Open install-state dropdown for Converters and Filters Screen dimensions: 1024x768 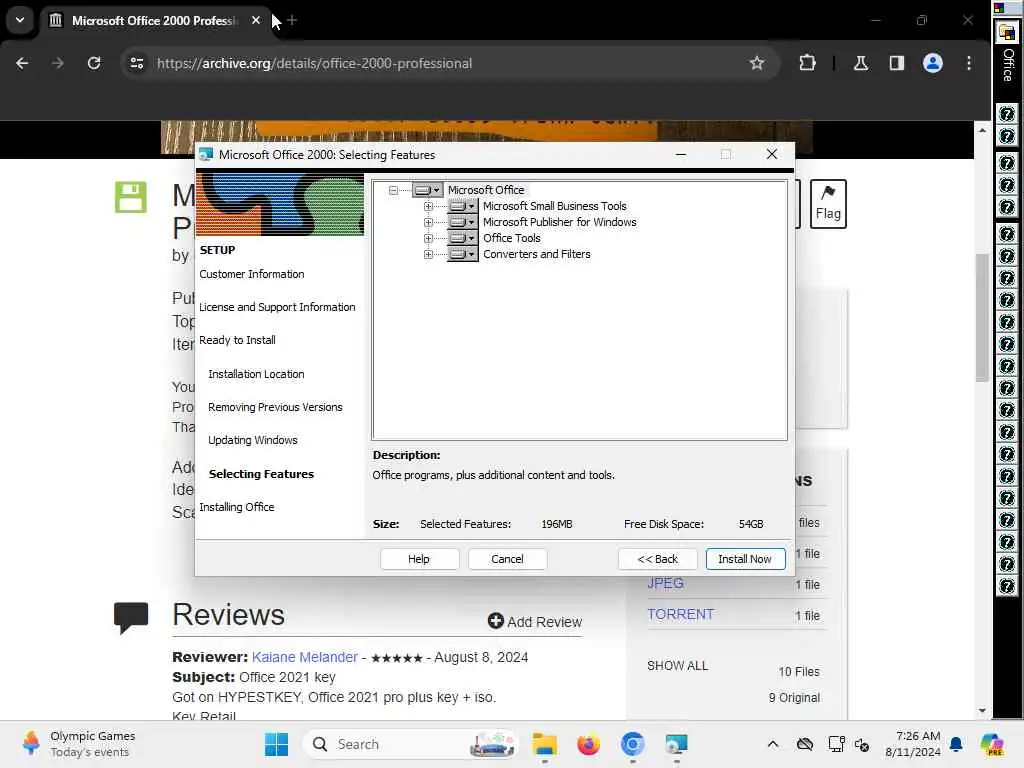click(462, 254)
